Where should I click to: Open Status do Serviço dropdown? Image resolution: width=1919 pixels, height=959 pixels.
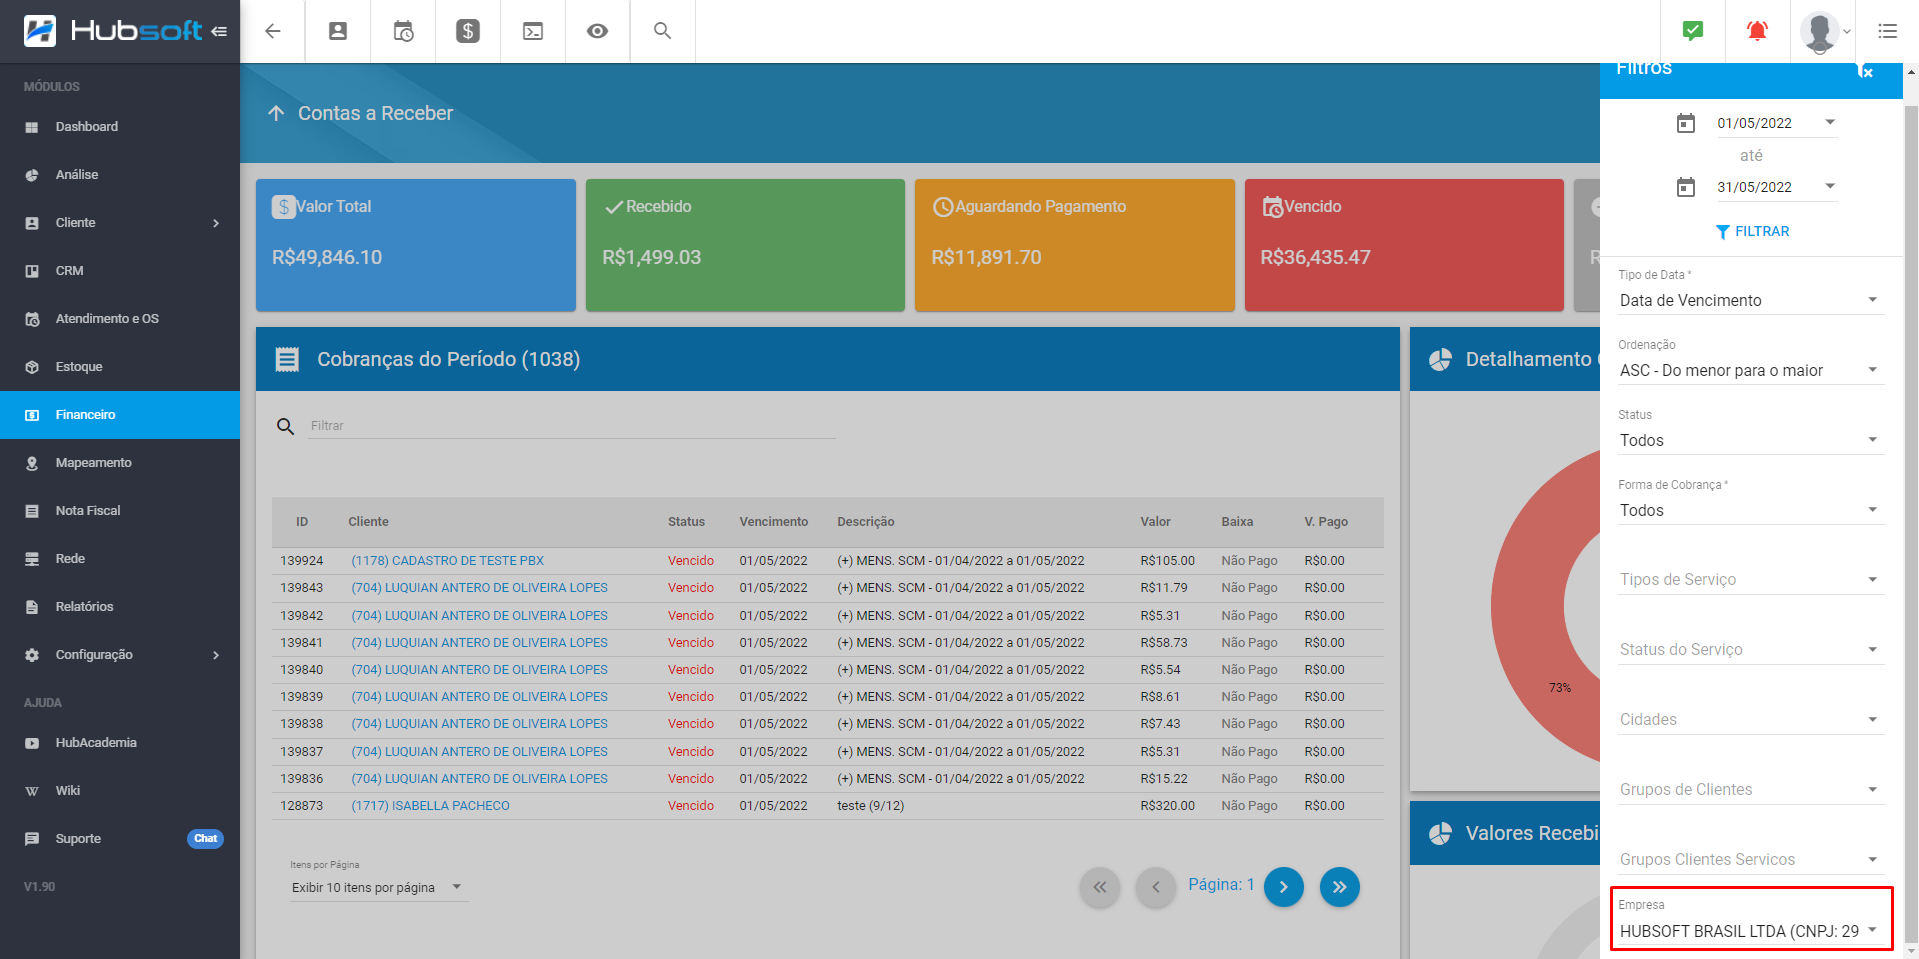(x=1751, y=649)
